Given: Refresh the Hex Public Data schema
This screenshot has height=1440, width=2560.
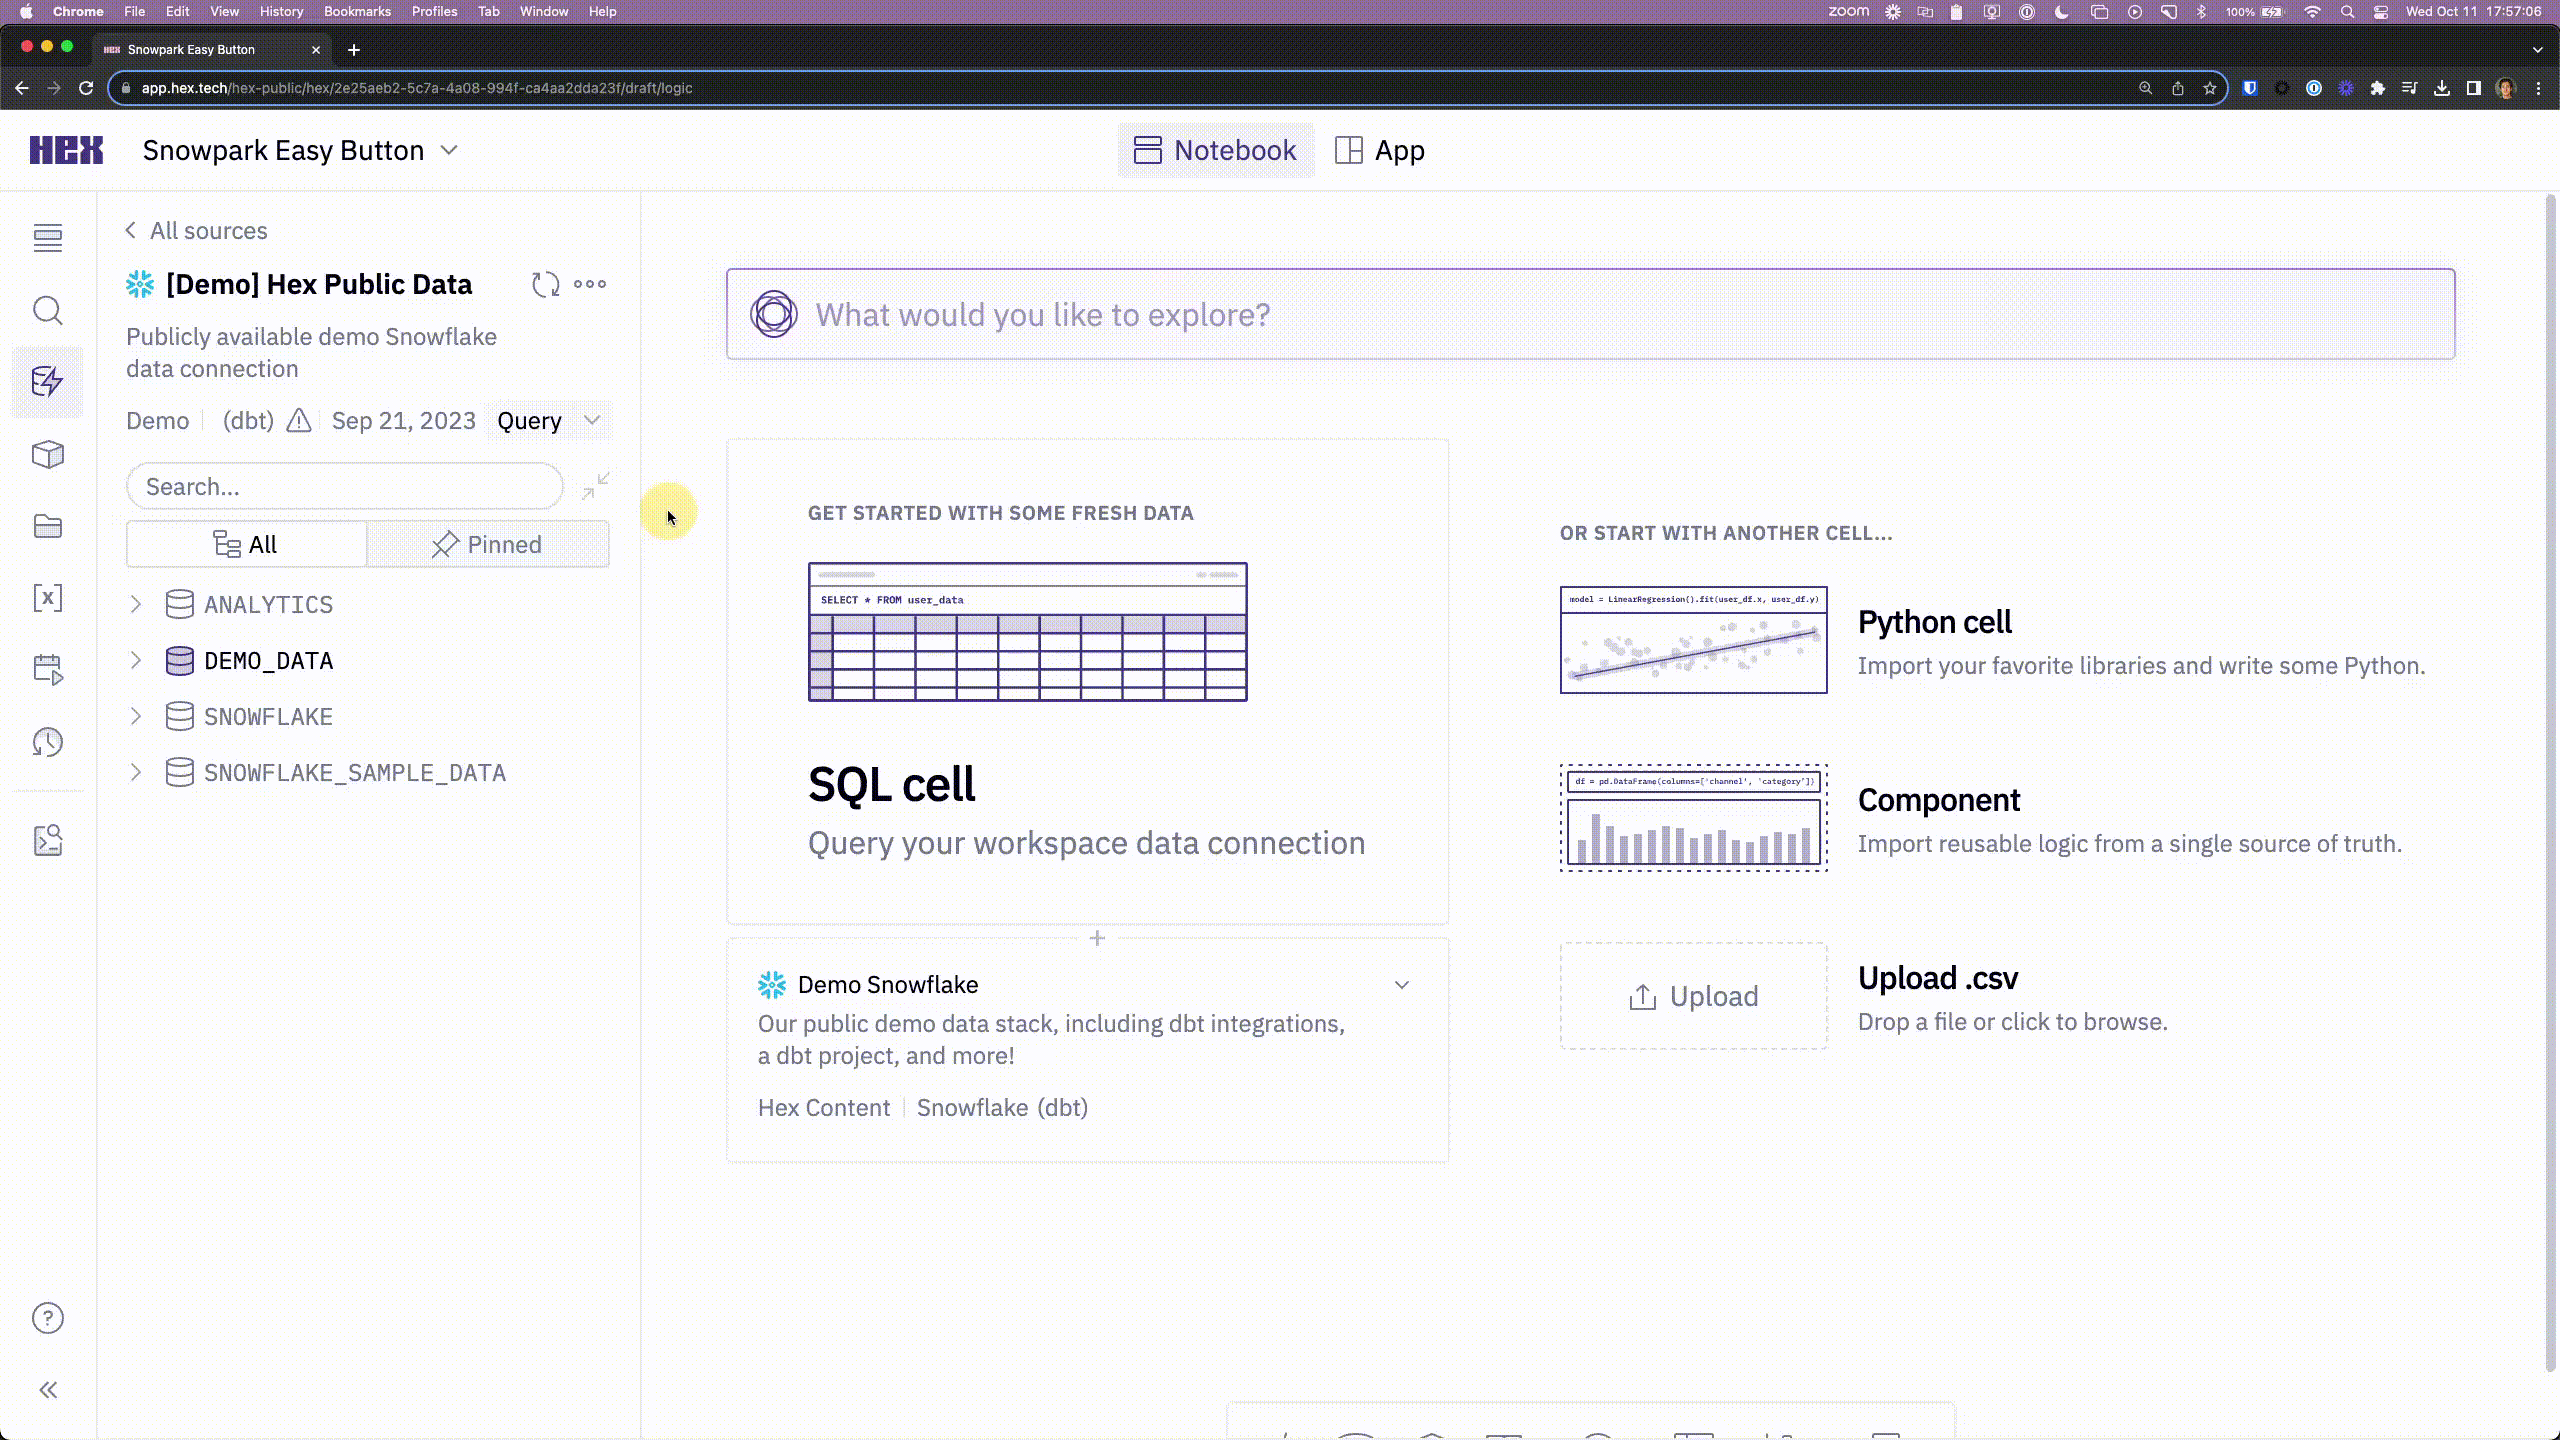Looking at the screenshot, I should point(545,284).
